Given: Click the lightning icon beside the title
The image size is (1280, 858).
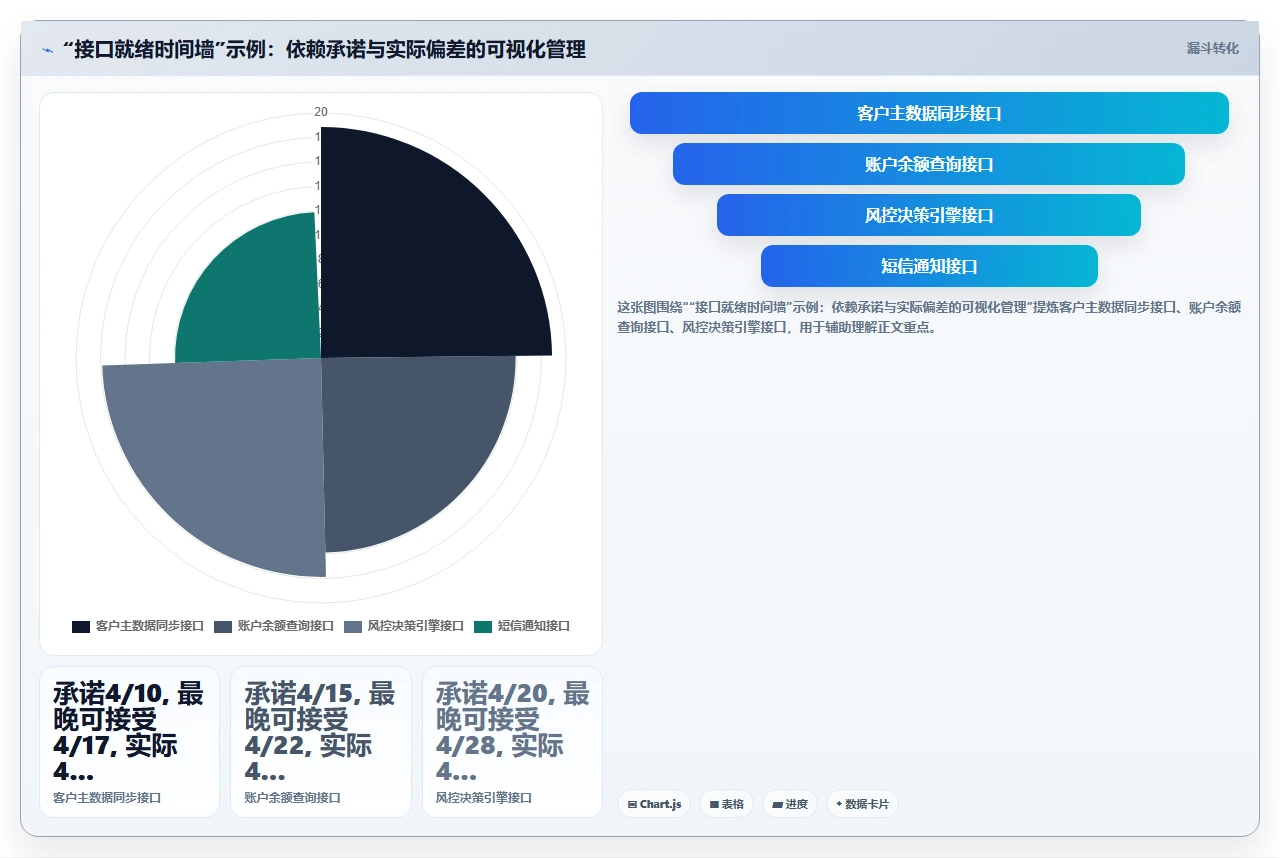Looking at the screenshot, I should (48, 49).
